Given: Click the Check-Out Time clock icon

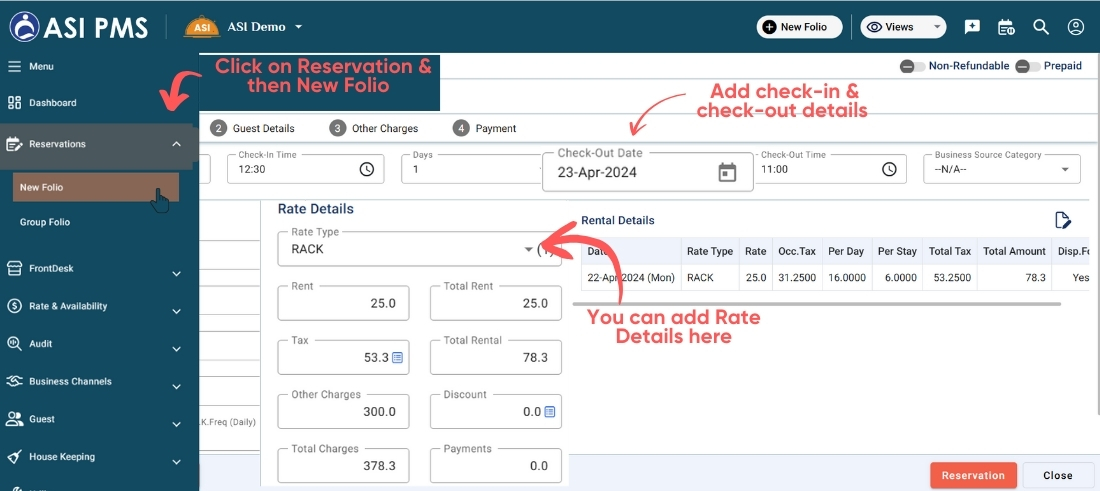Looking at the screenshot, I should [x=889, y=169].
